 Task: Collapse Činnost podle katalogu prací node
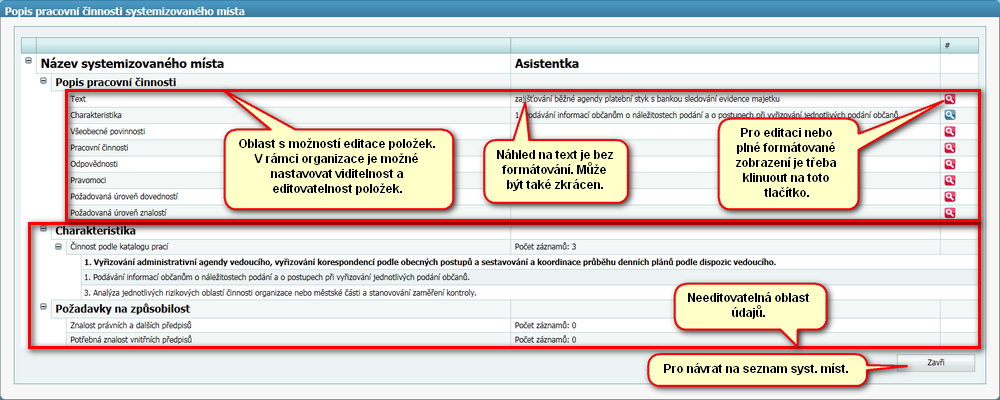point(58,245)
